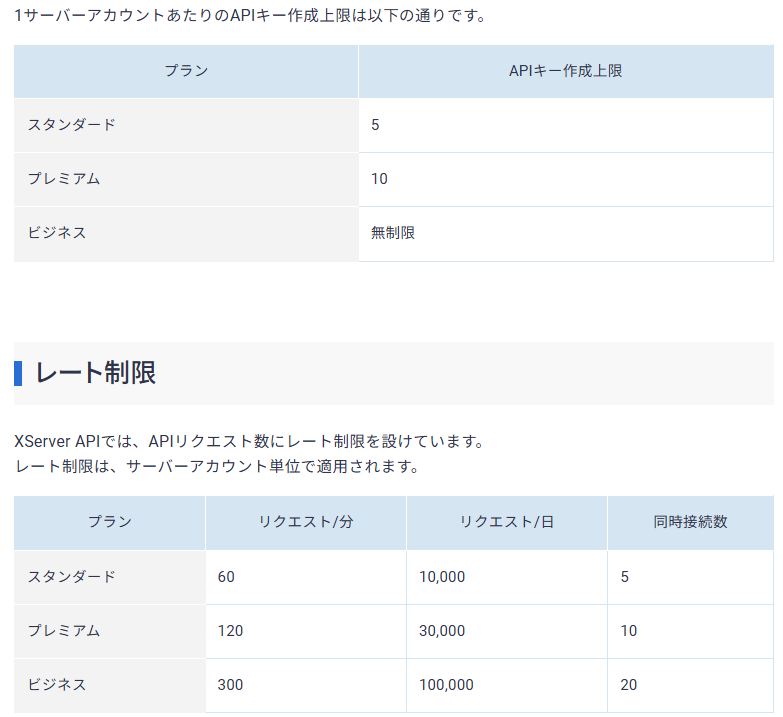Click the 100,000 requests per day cell
Viewport: 783px width, 717px height.
tap(507, 685)
